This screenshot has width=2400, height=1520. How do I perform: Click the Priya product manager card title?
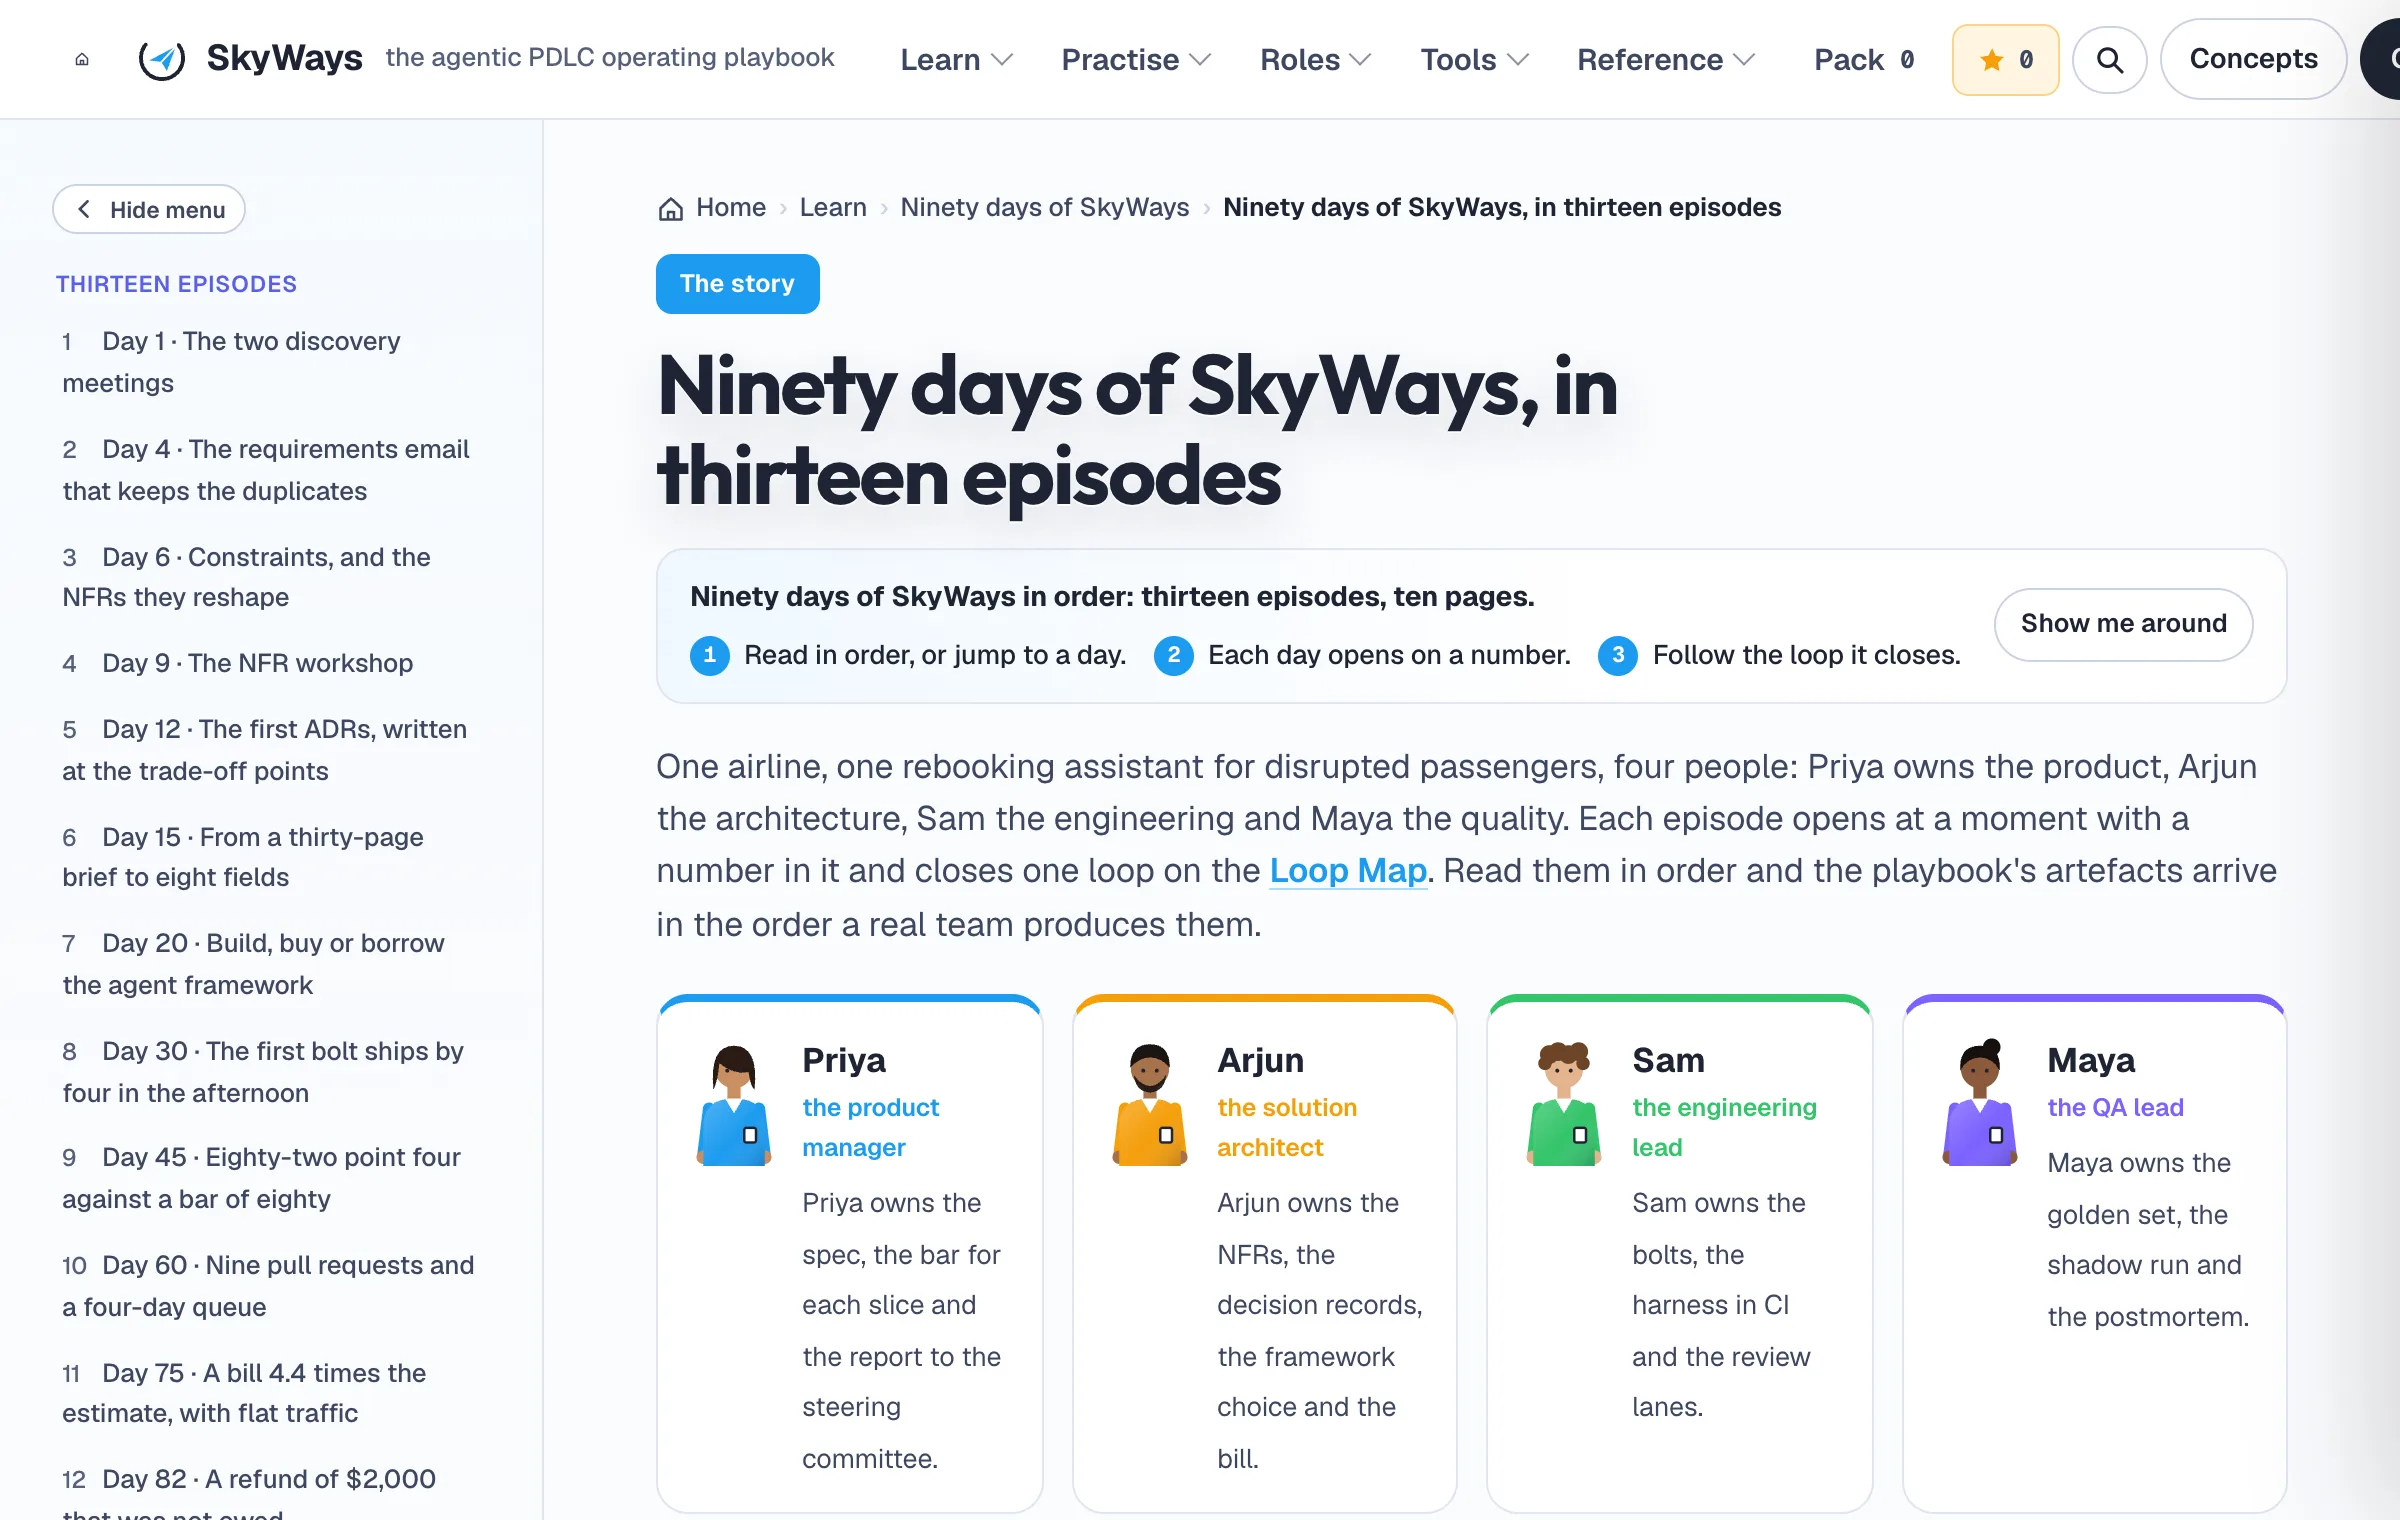click(x=844, y=1060)
